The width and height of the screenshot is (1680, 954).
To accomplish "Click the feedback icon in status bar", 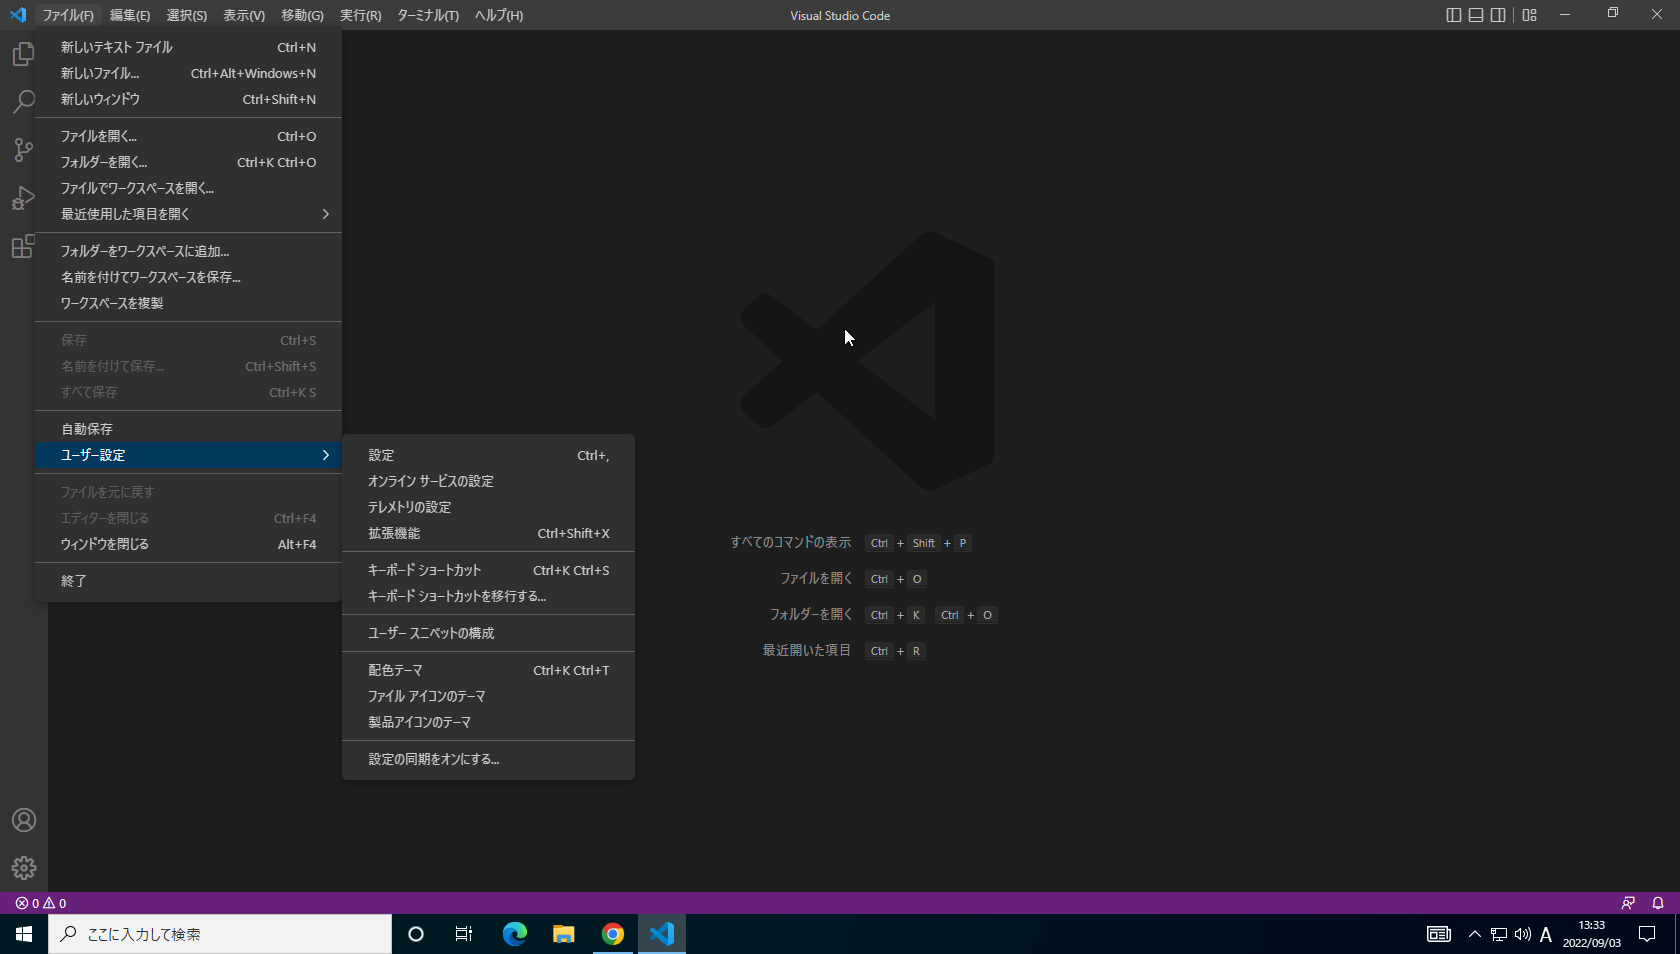I will tap(1628, 903).
